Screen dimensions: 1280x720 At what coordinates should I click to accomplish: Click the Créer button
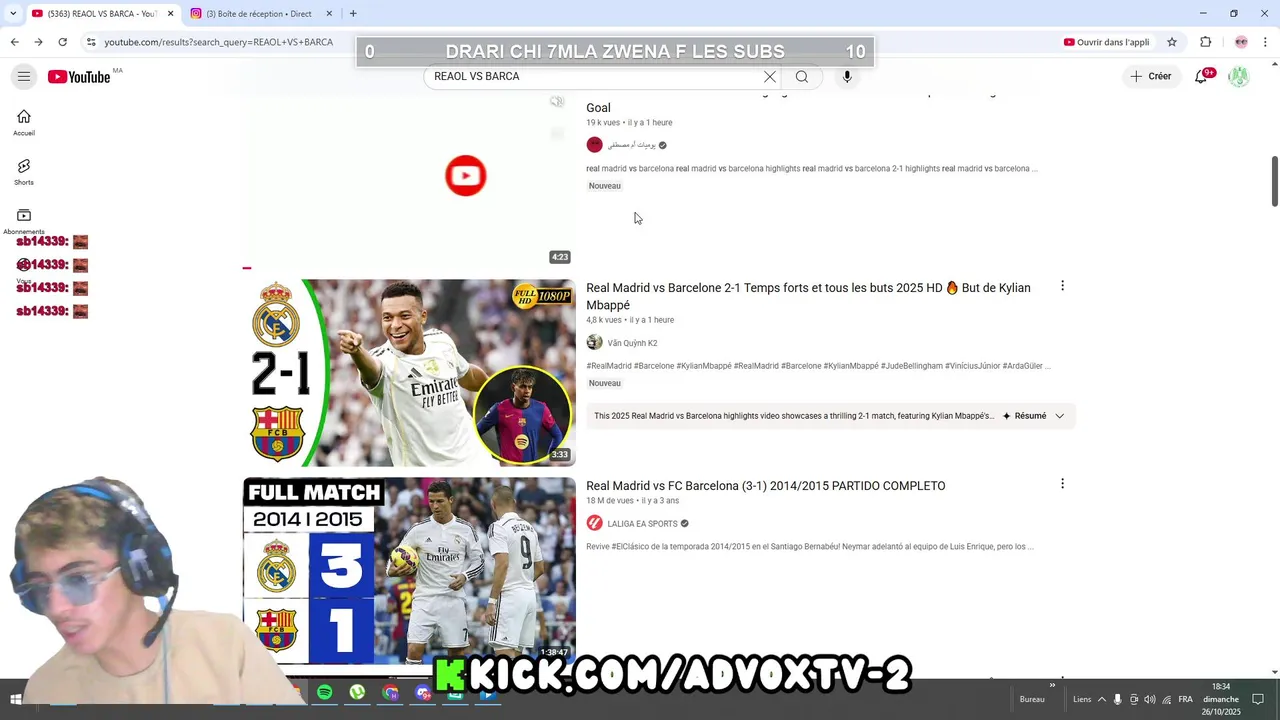tap(1151, 77)
